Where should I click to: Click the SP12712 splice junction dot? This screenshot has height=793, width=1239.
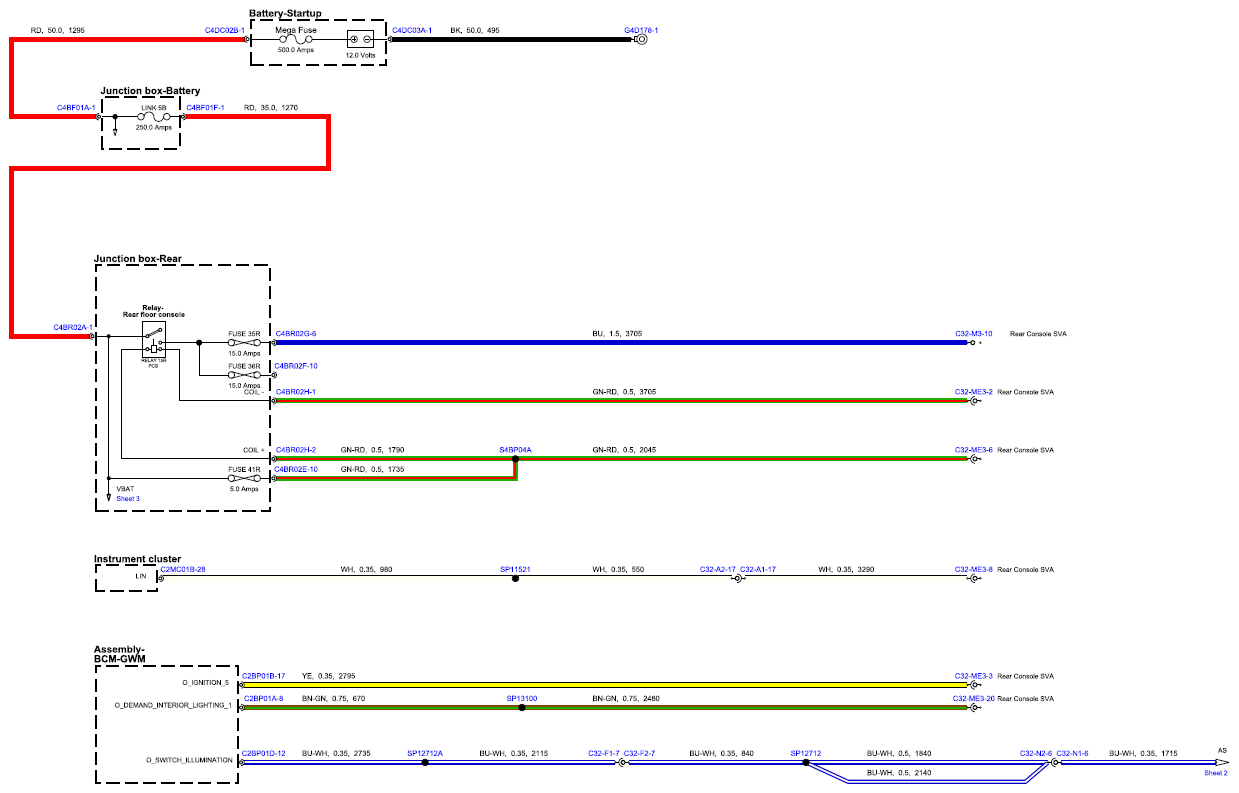806,762
